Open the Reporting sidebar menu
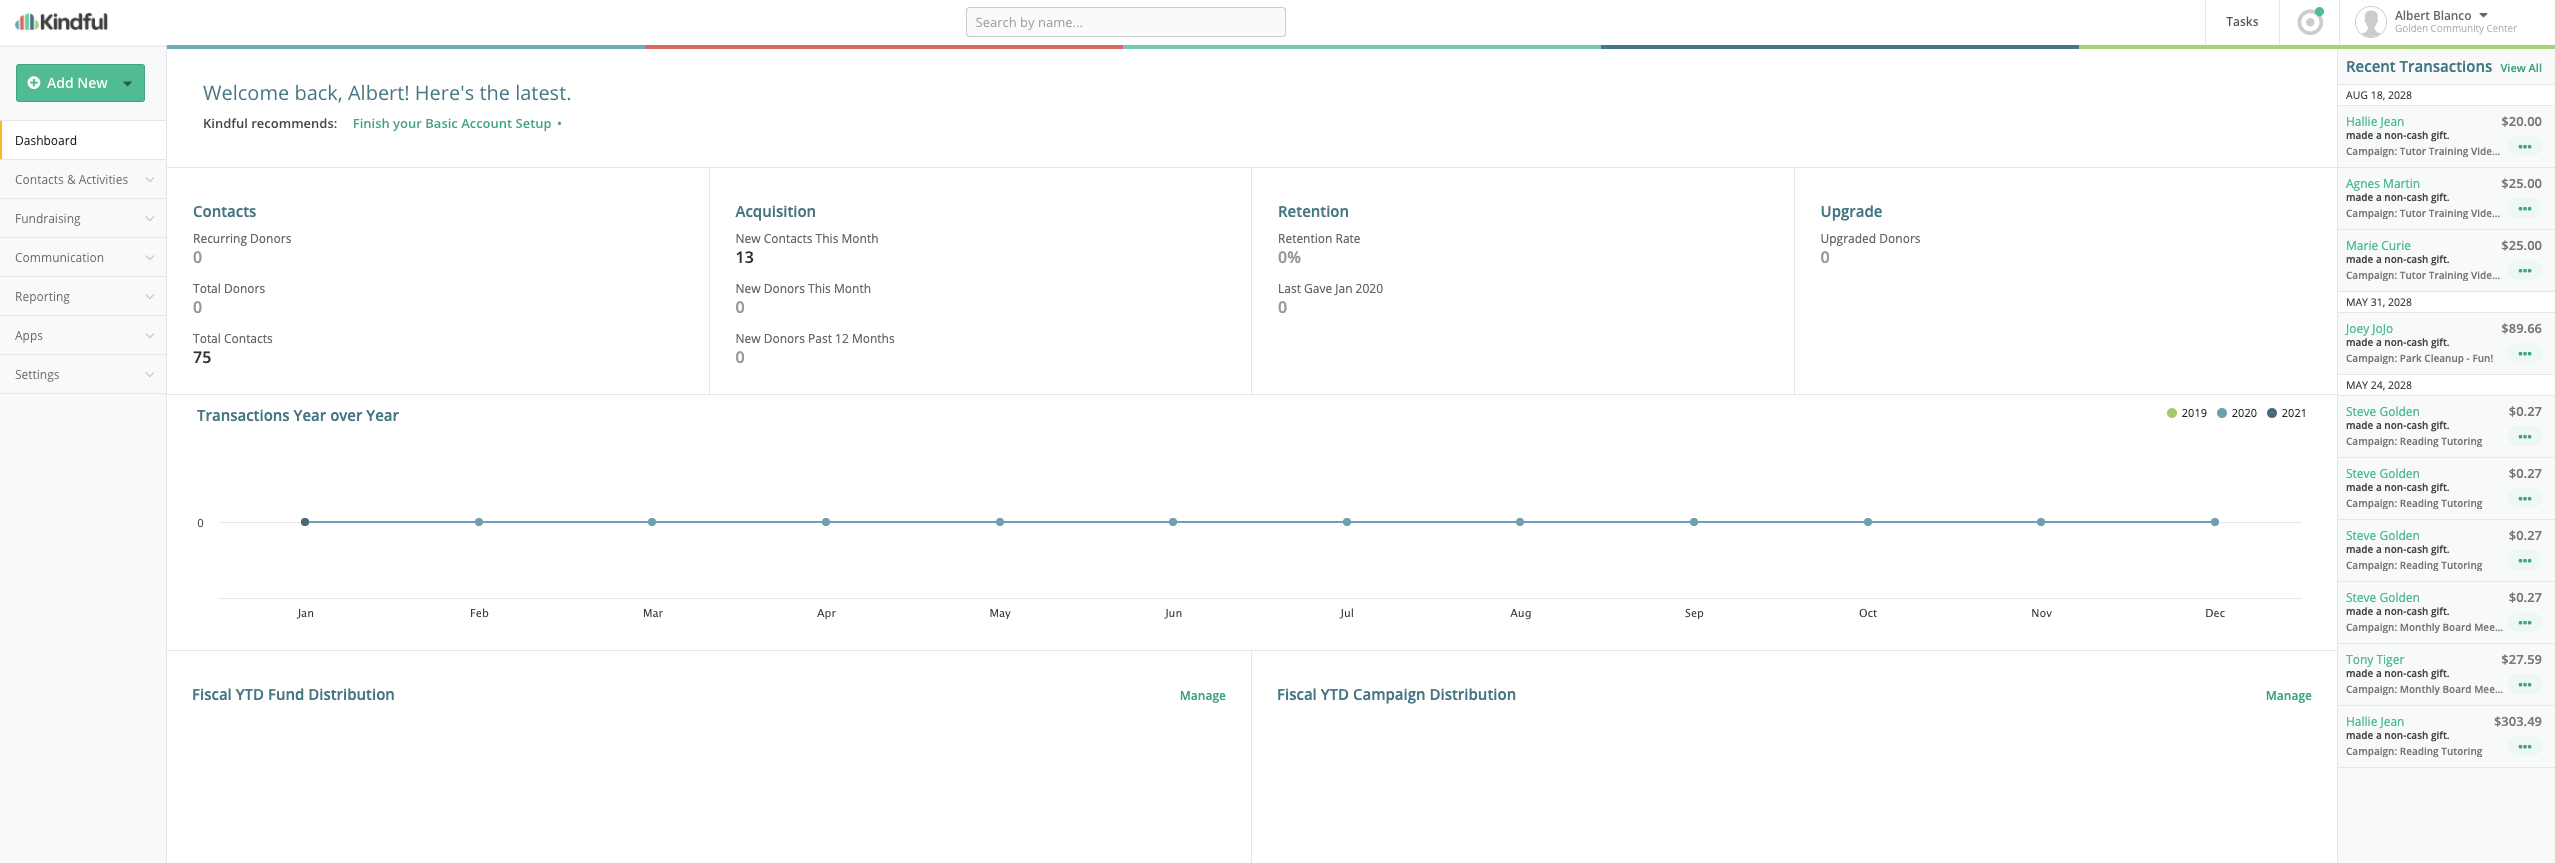Image resolution: width=2555 pixels, height=863 pixels. point(83,297)
